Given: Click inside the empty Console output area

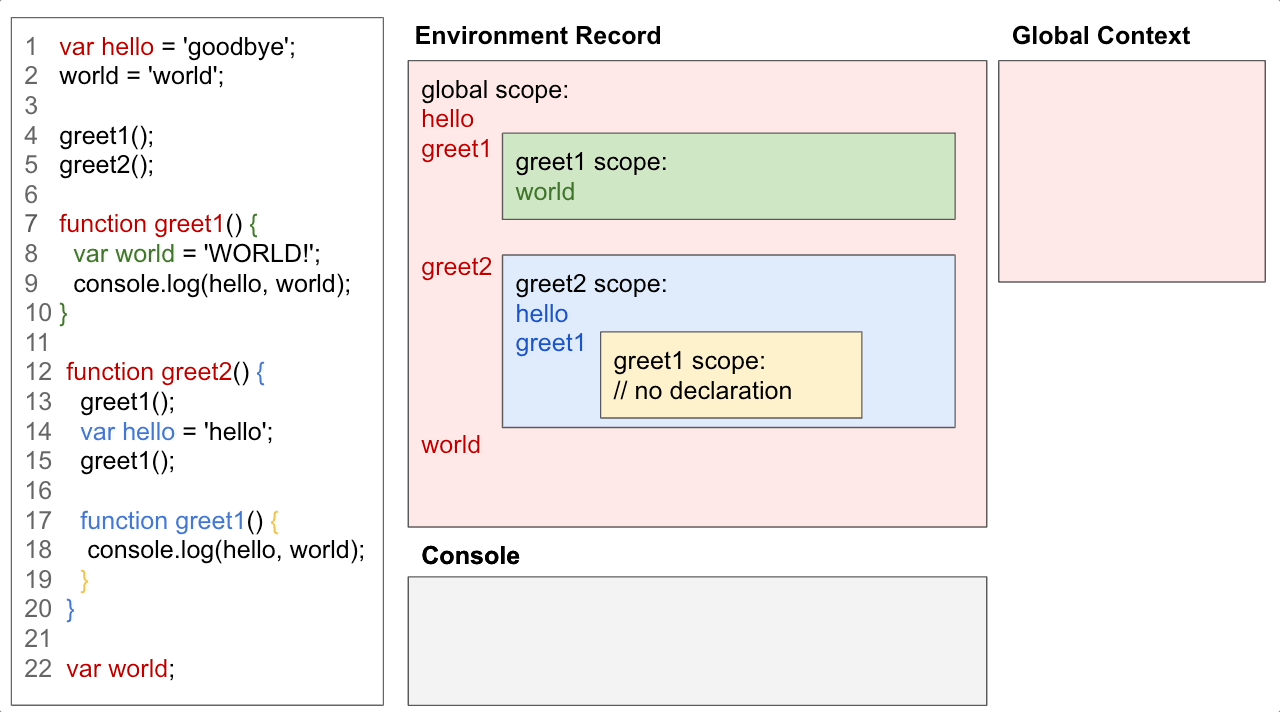Looking at the screenshot, I should tap(695, 640).
